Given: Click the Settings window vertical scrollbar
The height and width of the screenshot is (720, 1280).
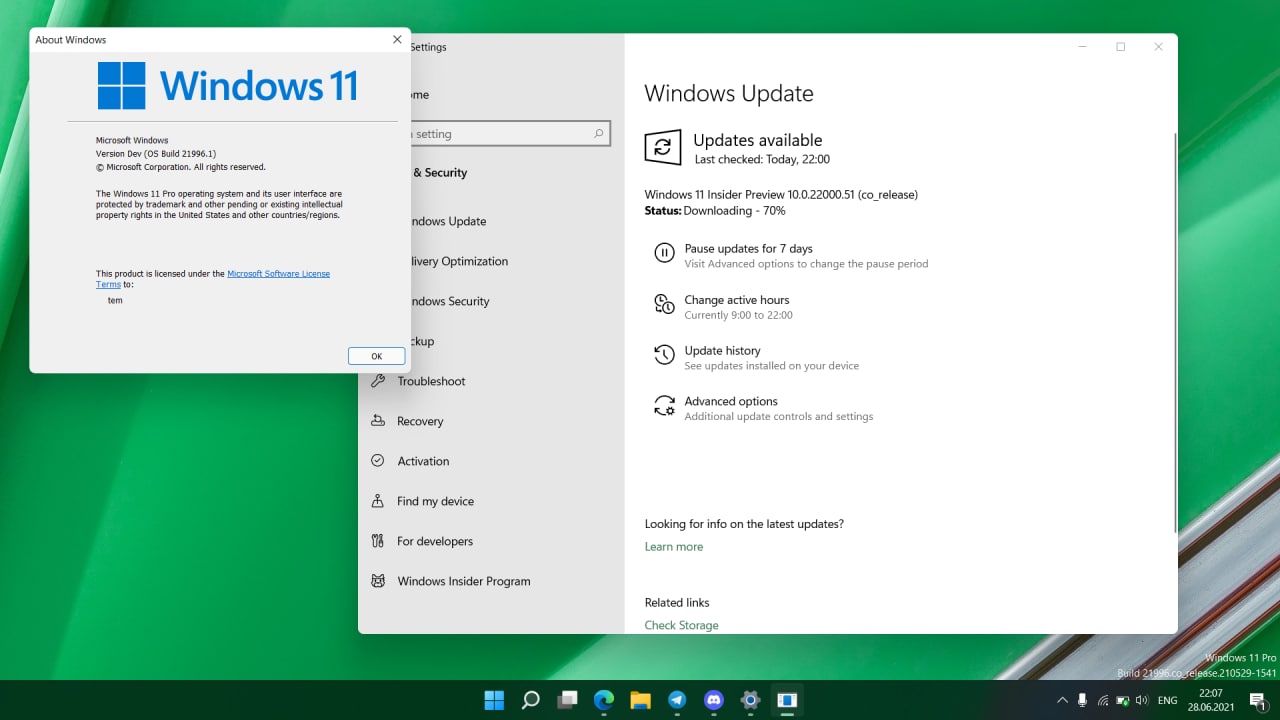Looking at the screenshot, I should [1175, 333].
